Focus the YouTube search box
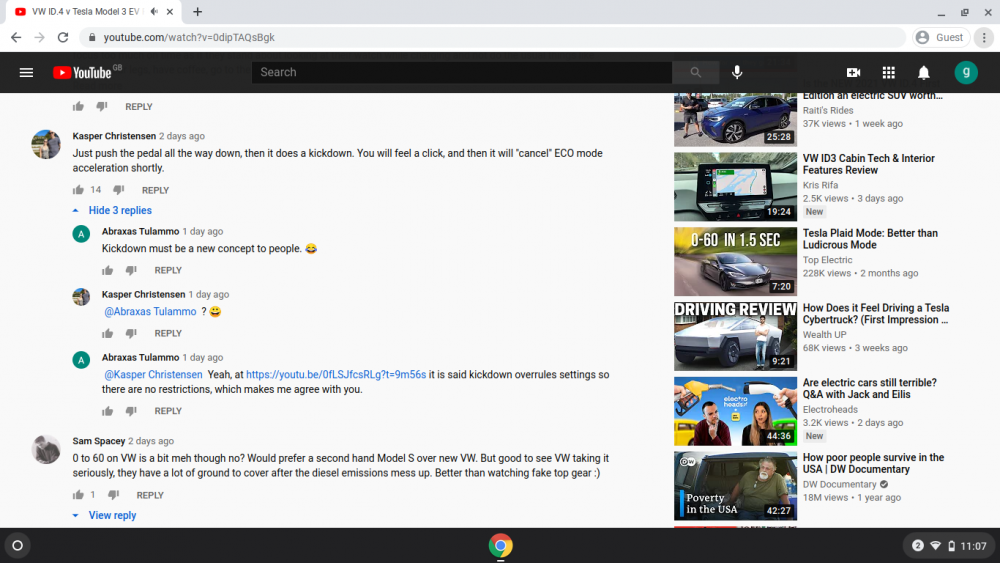This screenshot has height=563, width=1000. point(462,73)
